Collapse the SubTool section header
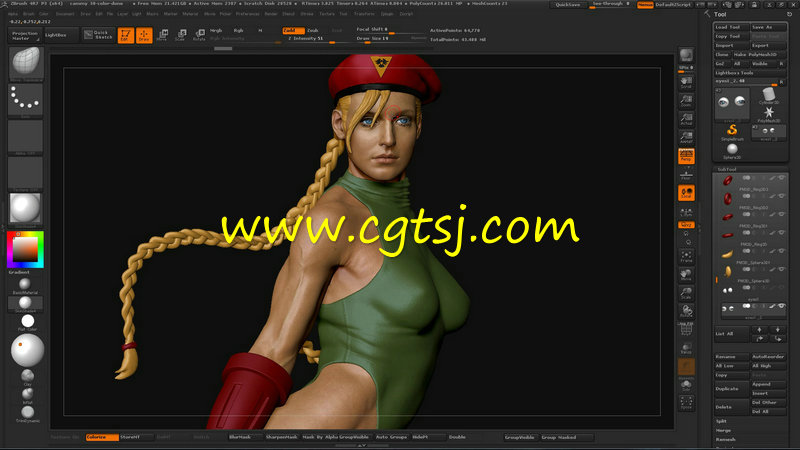The height and width of the screenshot is (450, 800). pyautogui.click(x=750, y=169)
